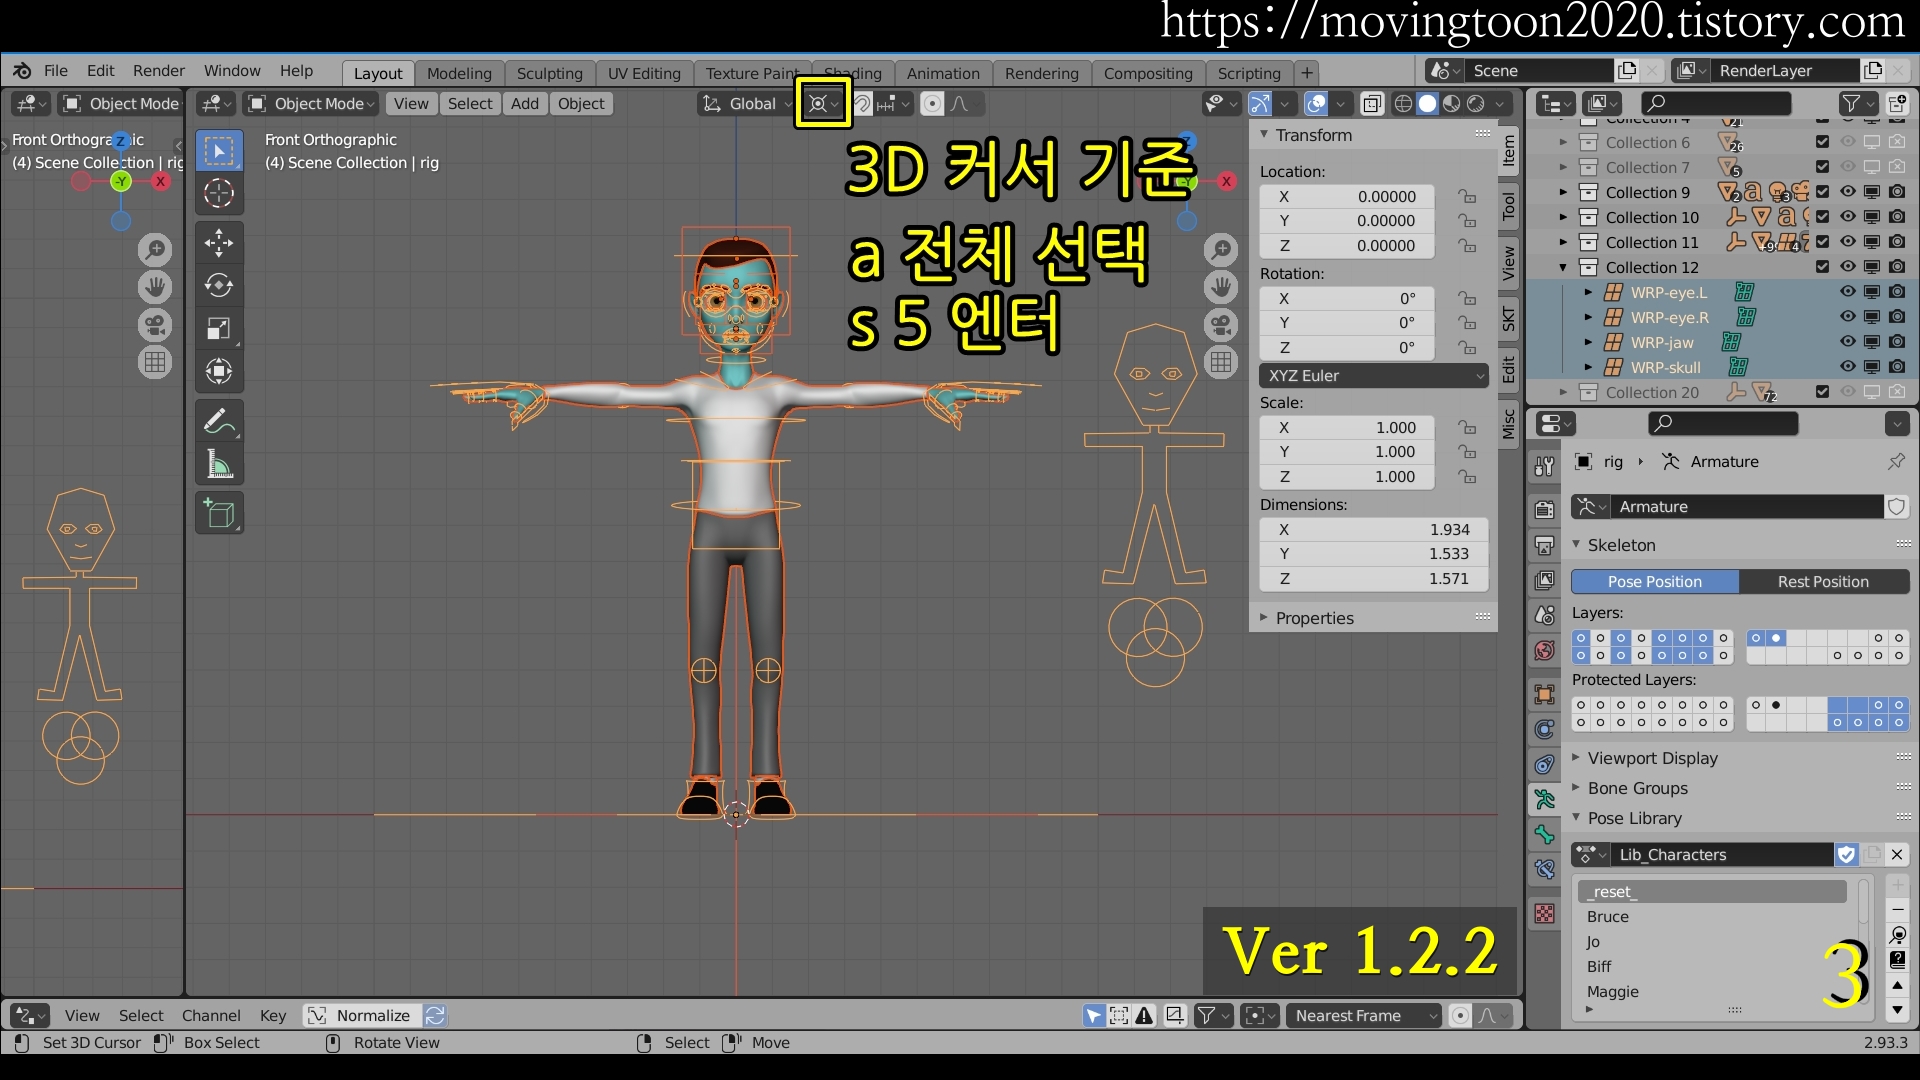The width and height of the screenshot is (1920, 1080).
Task: Open the Scene properties tab
Action: coord(1545,615)
